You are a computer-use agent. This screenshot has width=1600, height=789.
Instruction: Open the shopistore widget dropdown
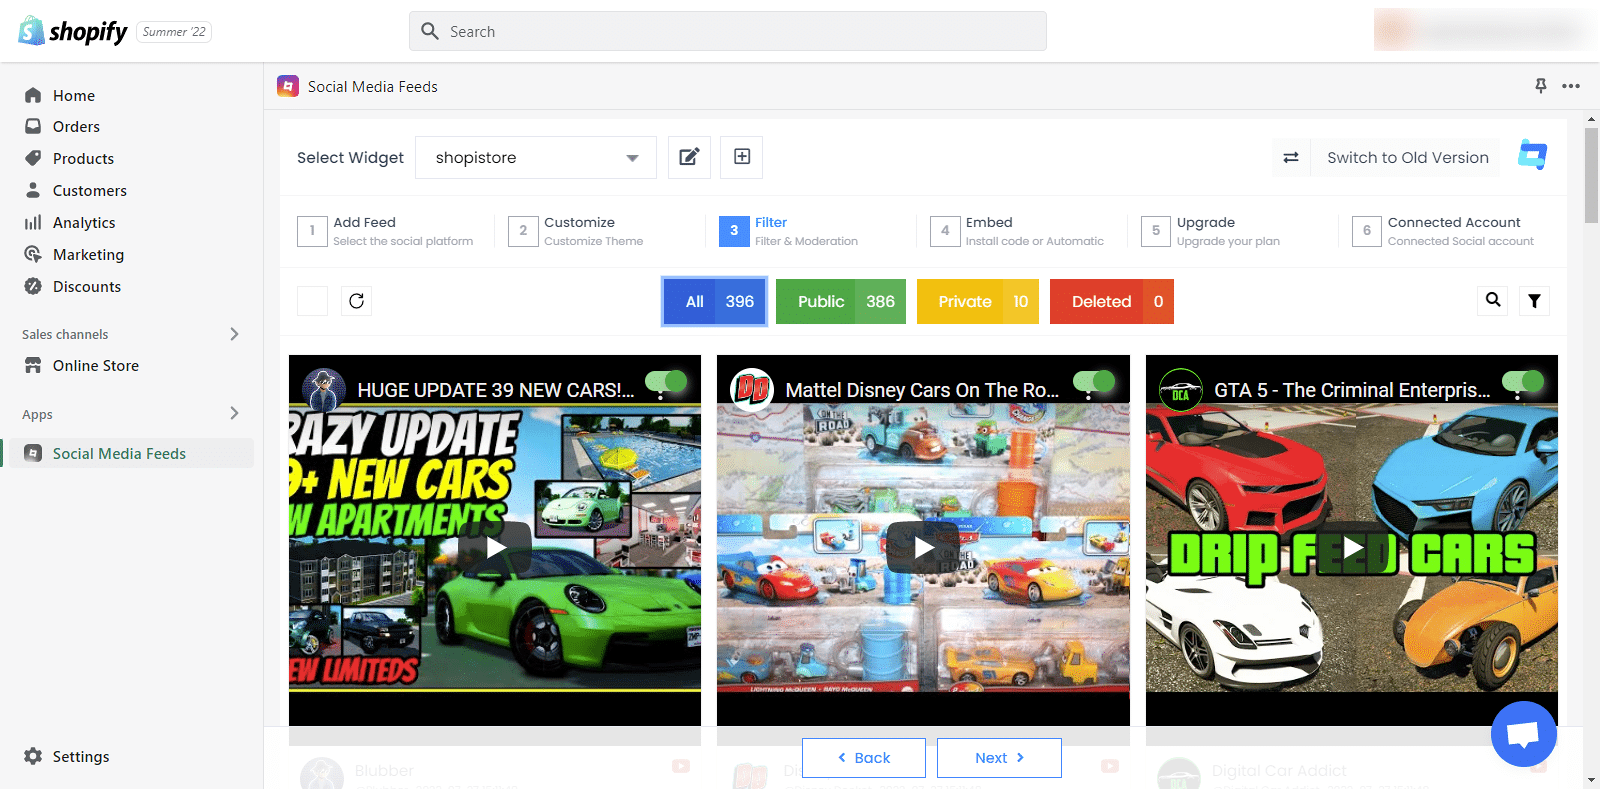click(x=536, y=157)
